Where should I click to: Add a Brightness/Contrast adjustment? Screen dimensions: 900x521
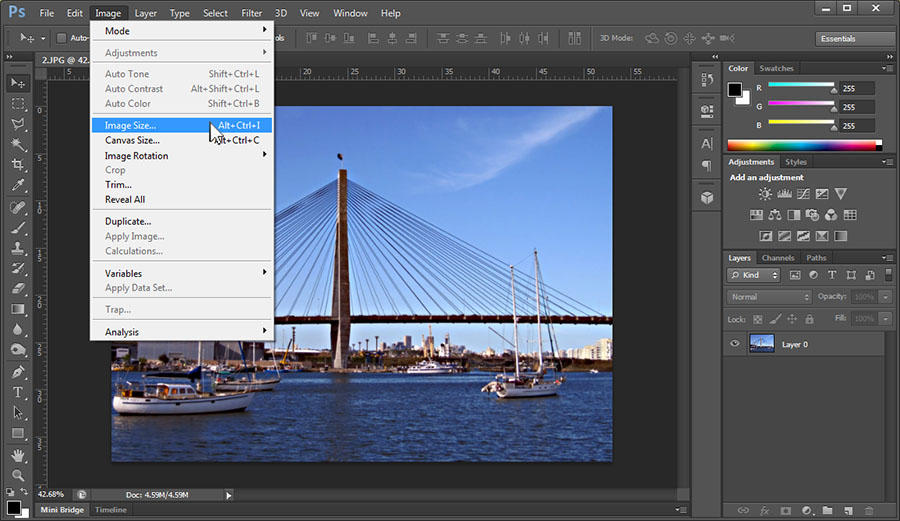(765, 194)
